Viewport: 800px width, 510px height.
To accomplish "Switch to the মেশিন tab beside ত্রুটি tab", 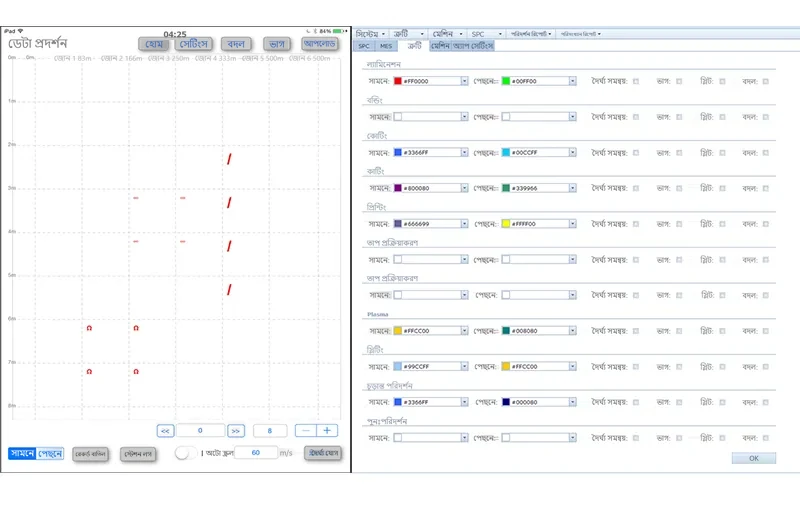I will point(440,46).
